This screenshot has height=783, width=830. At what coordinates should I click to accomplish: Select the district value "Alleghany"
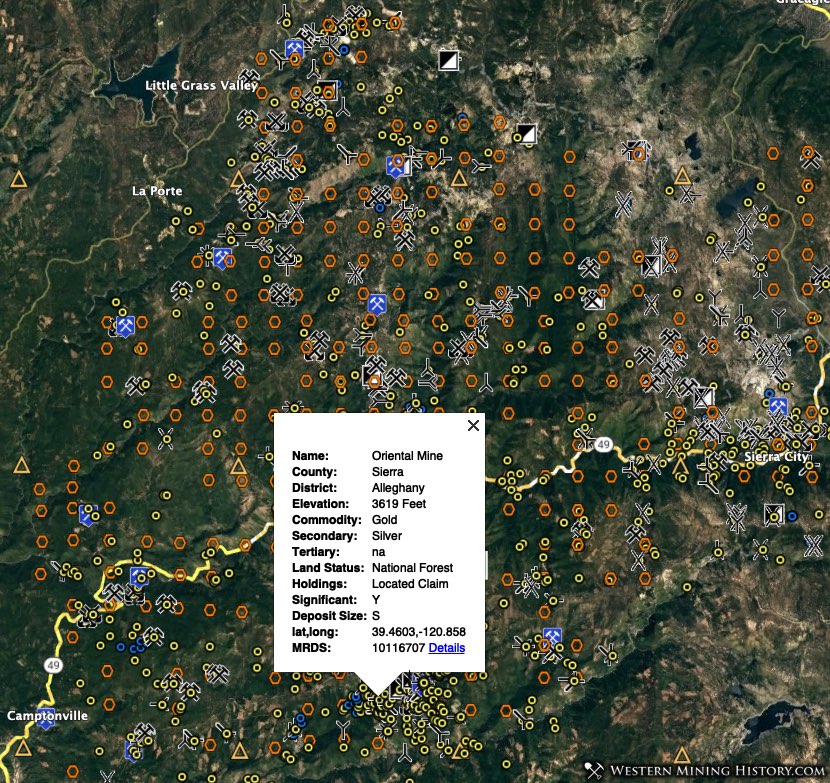pos(398,488)
